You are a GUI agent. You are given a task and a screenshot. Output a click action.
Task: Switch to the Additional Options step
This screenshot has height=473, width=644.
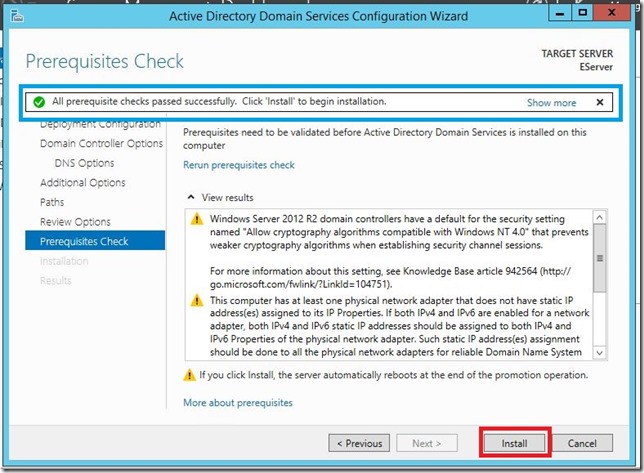(83, 182)
